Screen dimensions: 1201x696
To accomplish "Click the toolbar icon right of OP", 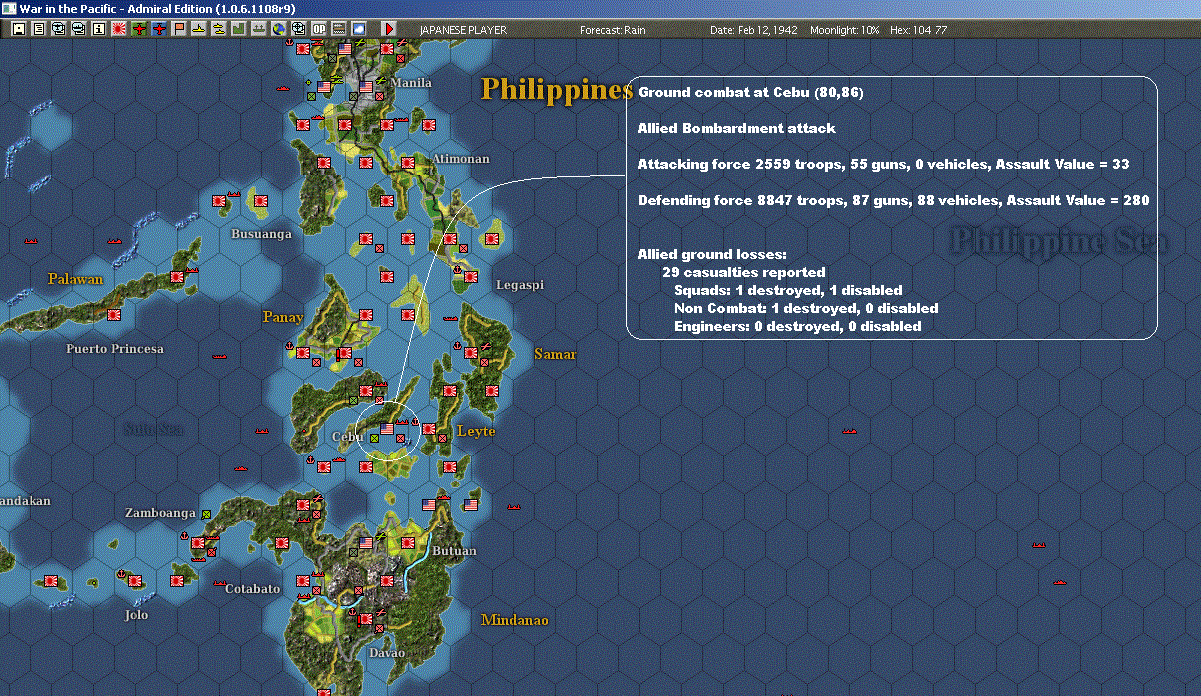I will (339, 29).
